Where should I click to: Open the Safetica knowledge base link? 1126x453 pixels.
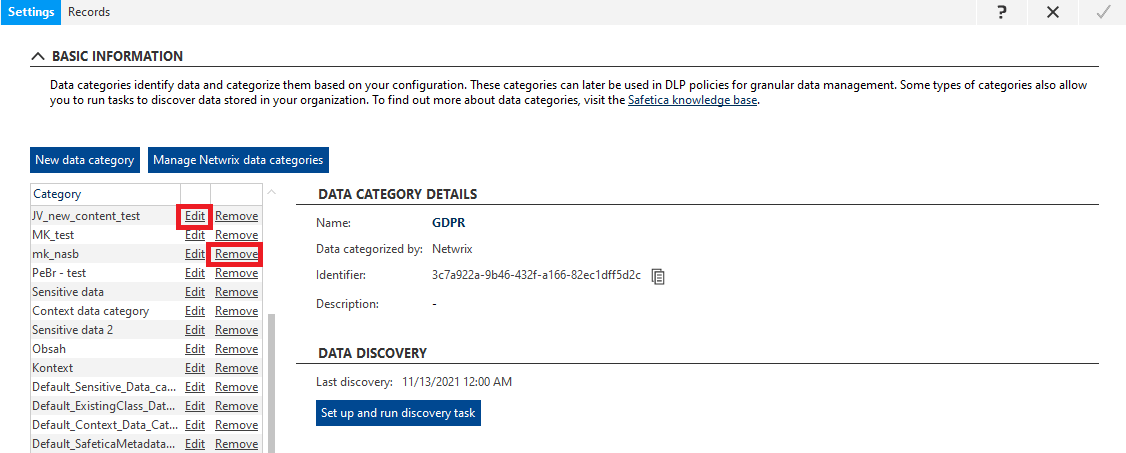pos(692,101)
